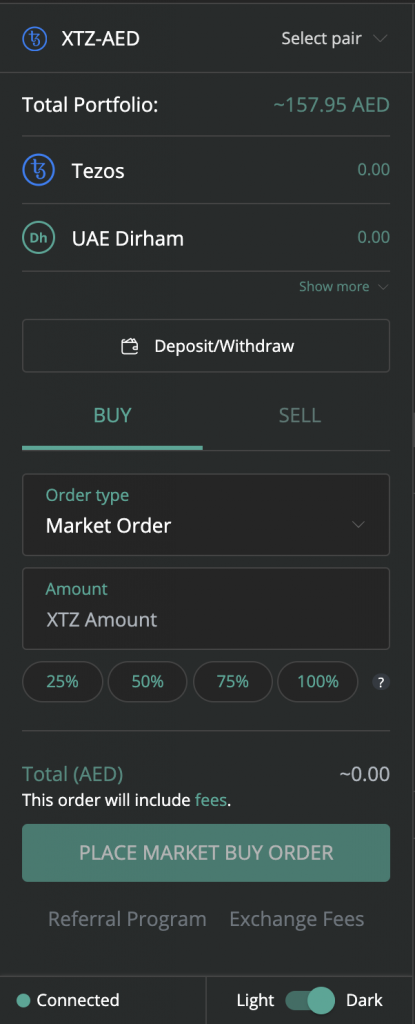Select the 100% amount button
The image size is (415, 1024).
point(318,682)
